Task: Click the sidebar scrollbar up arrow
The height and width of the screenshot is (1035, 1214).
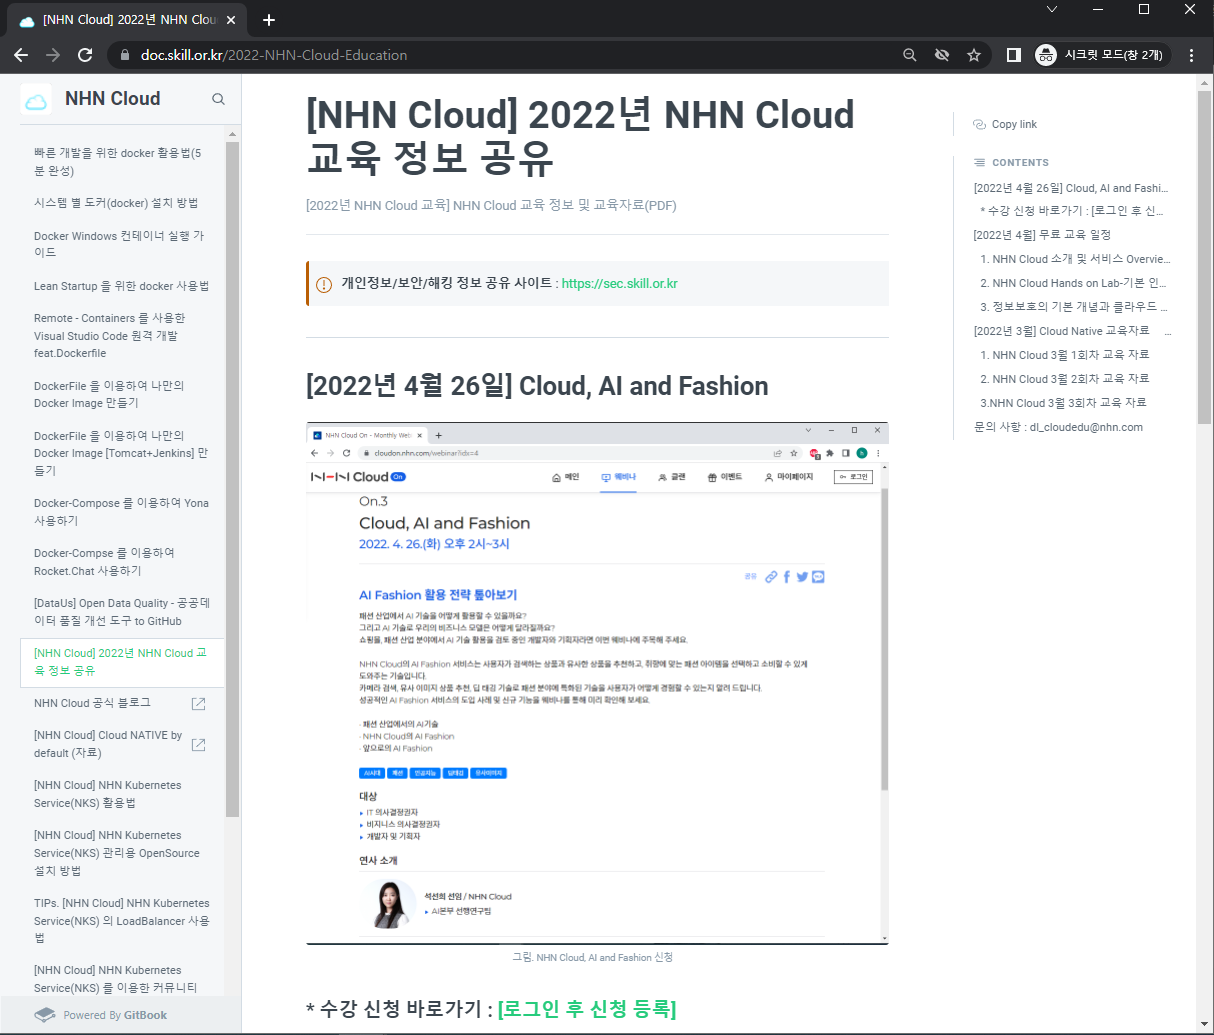Action: (x=233, y=134)
